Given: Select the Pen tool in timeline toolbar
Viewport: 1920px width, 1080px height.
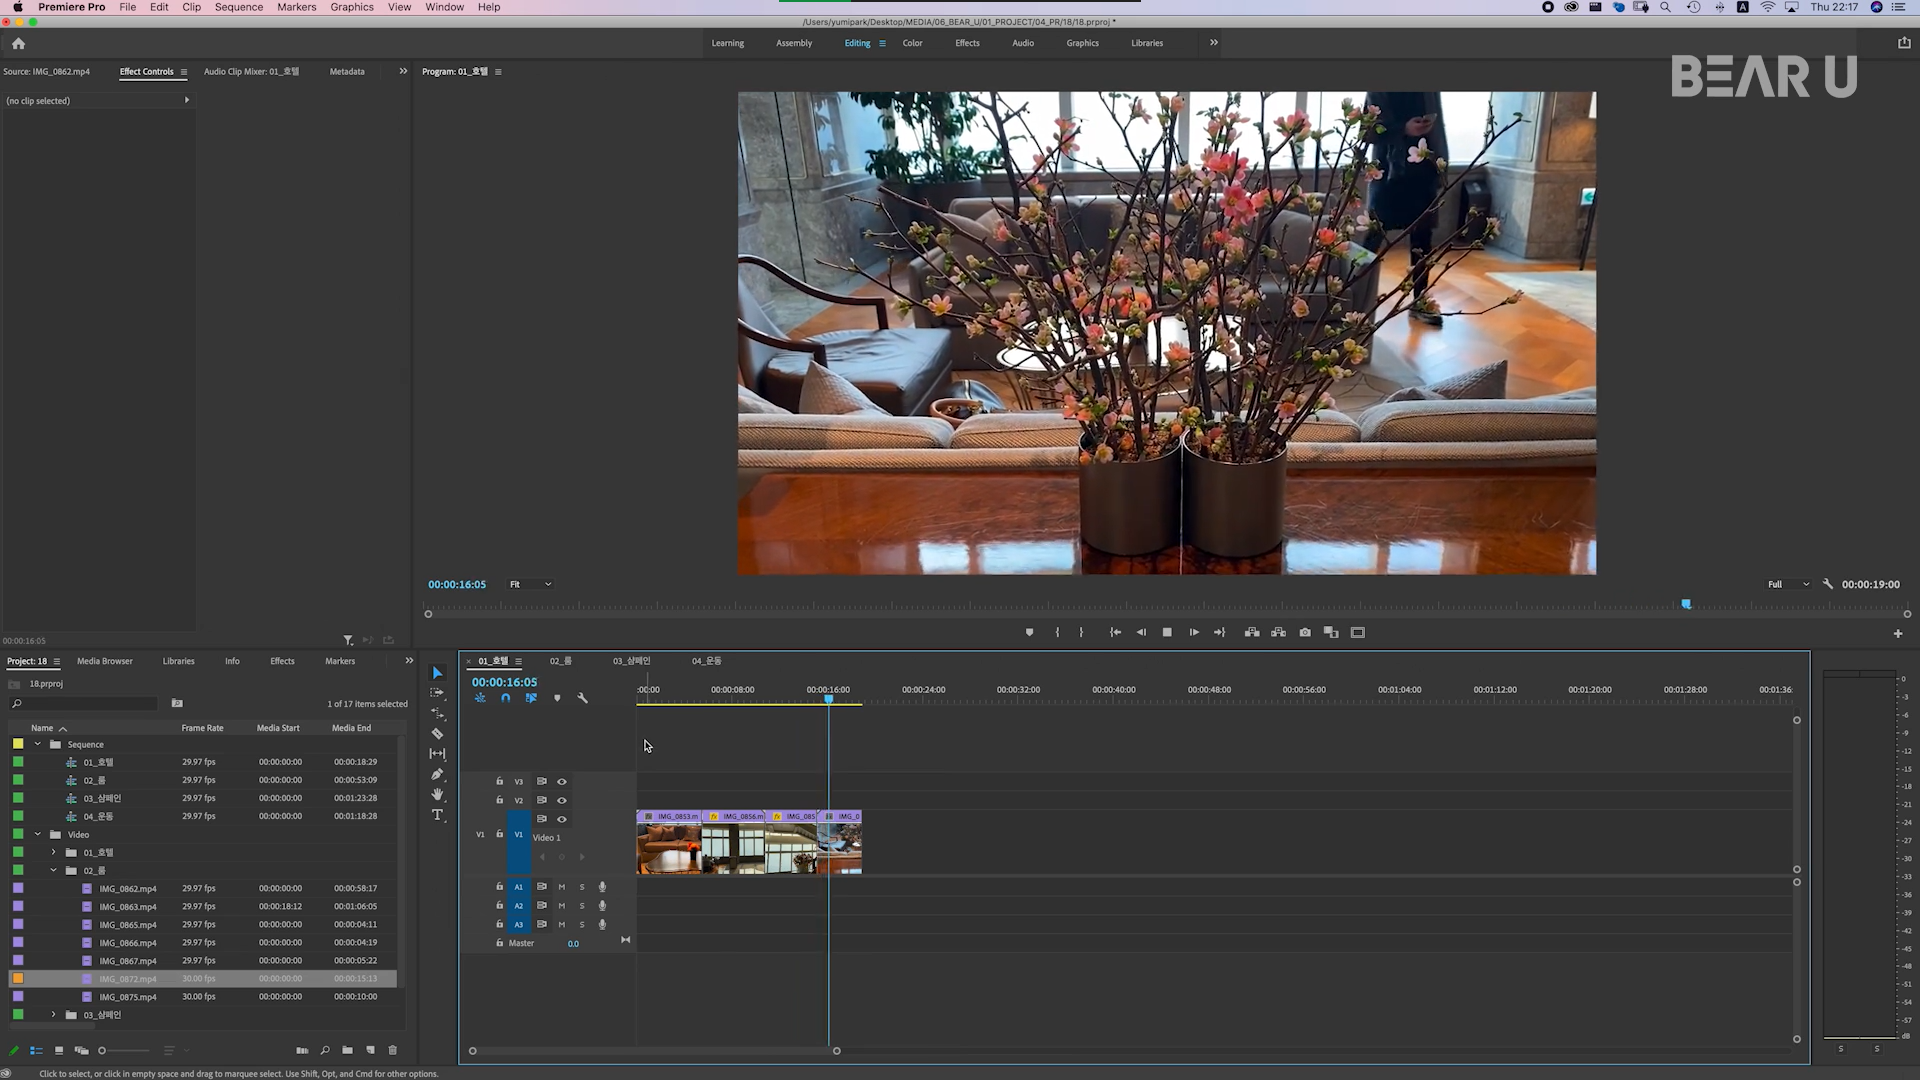Looking at the screenshot, I should click(x=437, y=774).
